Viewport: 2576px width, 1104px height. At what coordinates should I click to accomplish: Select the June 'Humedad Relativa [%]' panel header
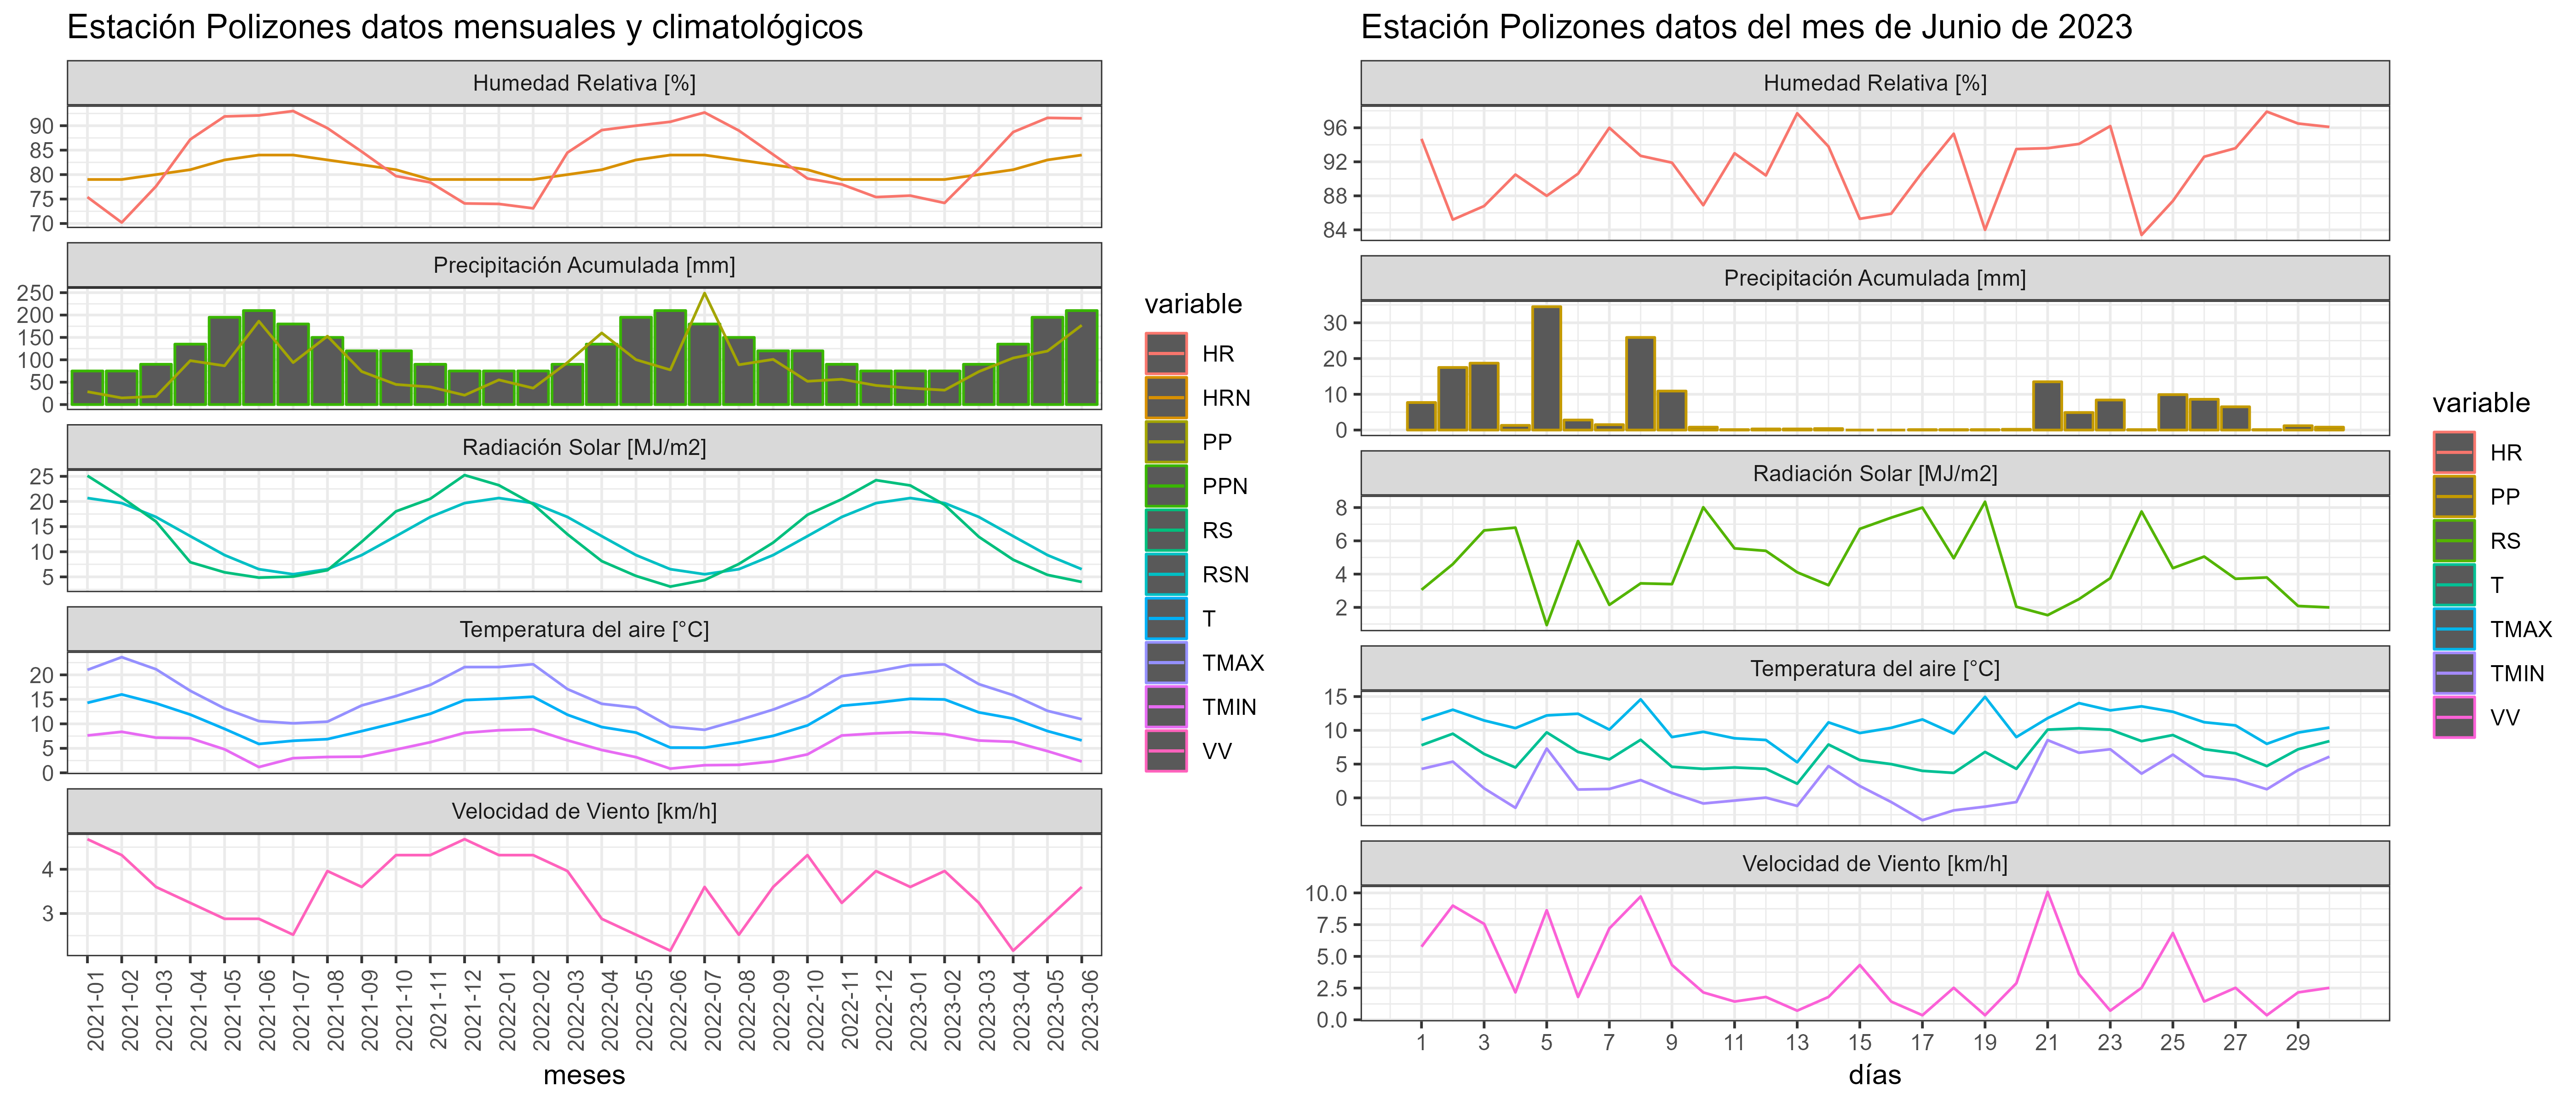(1875, 83)
